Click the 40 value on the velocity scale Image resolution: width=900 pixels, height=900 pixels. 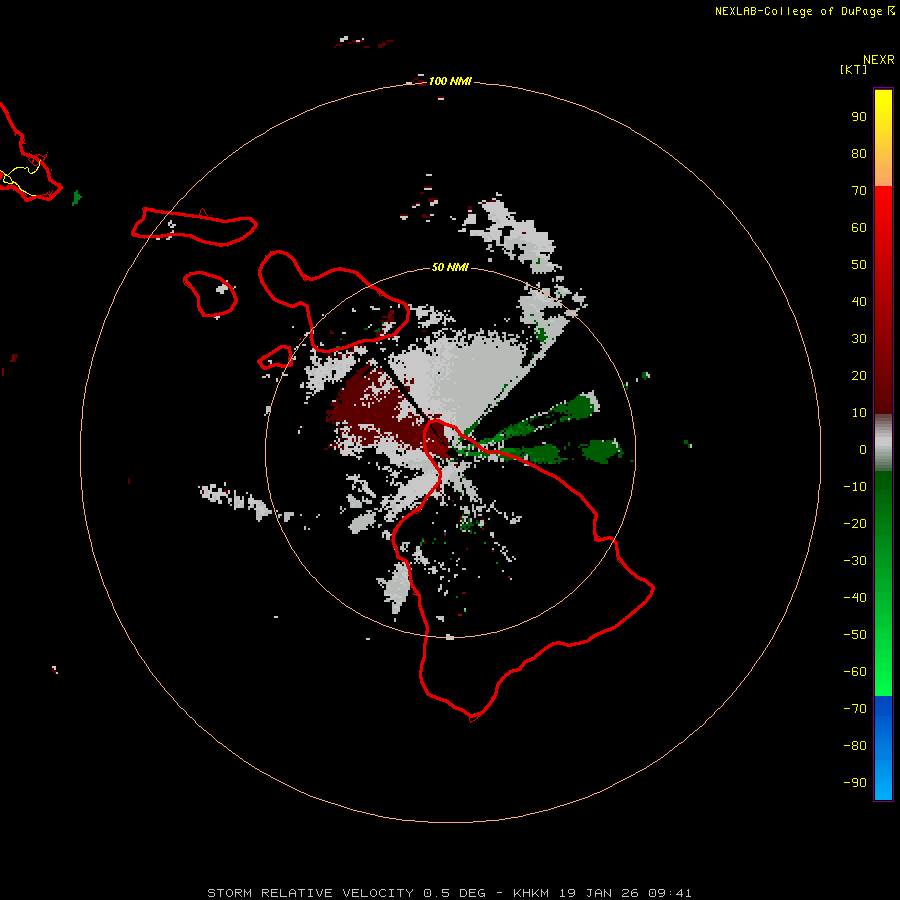(x=859, y=301)
